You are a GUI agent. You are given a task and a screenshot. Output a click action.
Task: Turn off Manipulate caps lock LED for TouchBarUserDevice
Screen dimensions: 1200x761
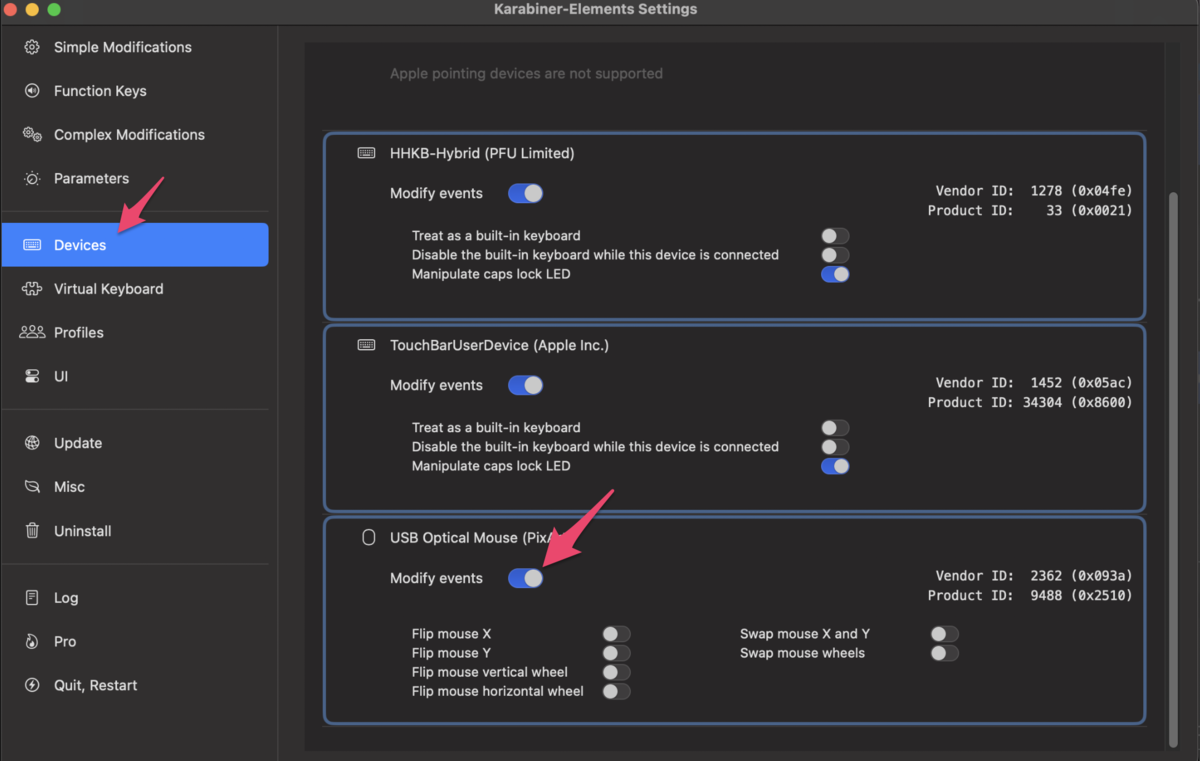click(x=835, y=466)
